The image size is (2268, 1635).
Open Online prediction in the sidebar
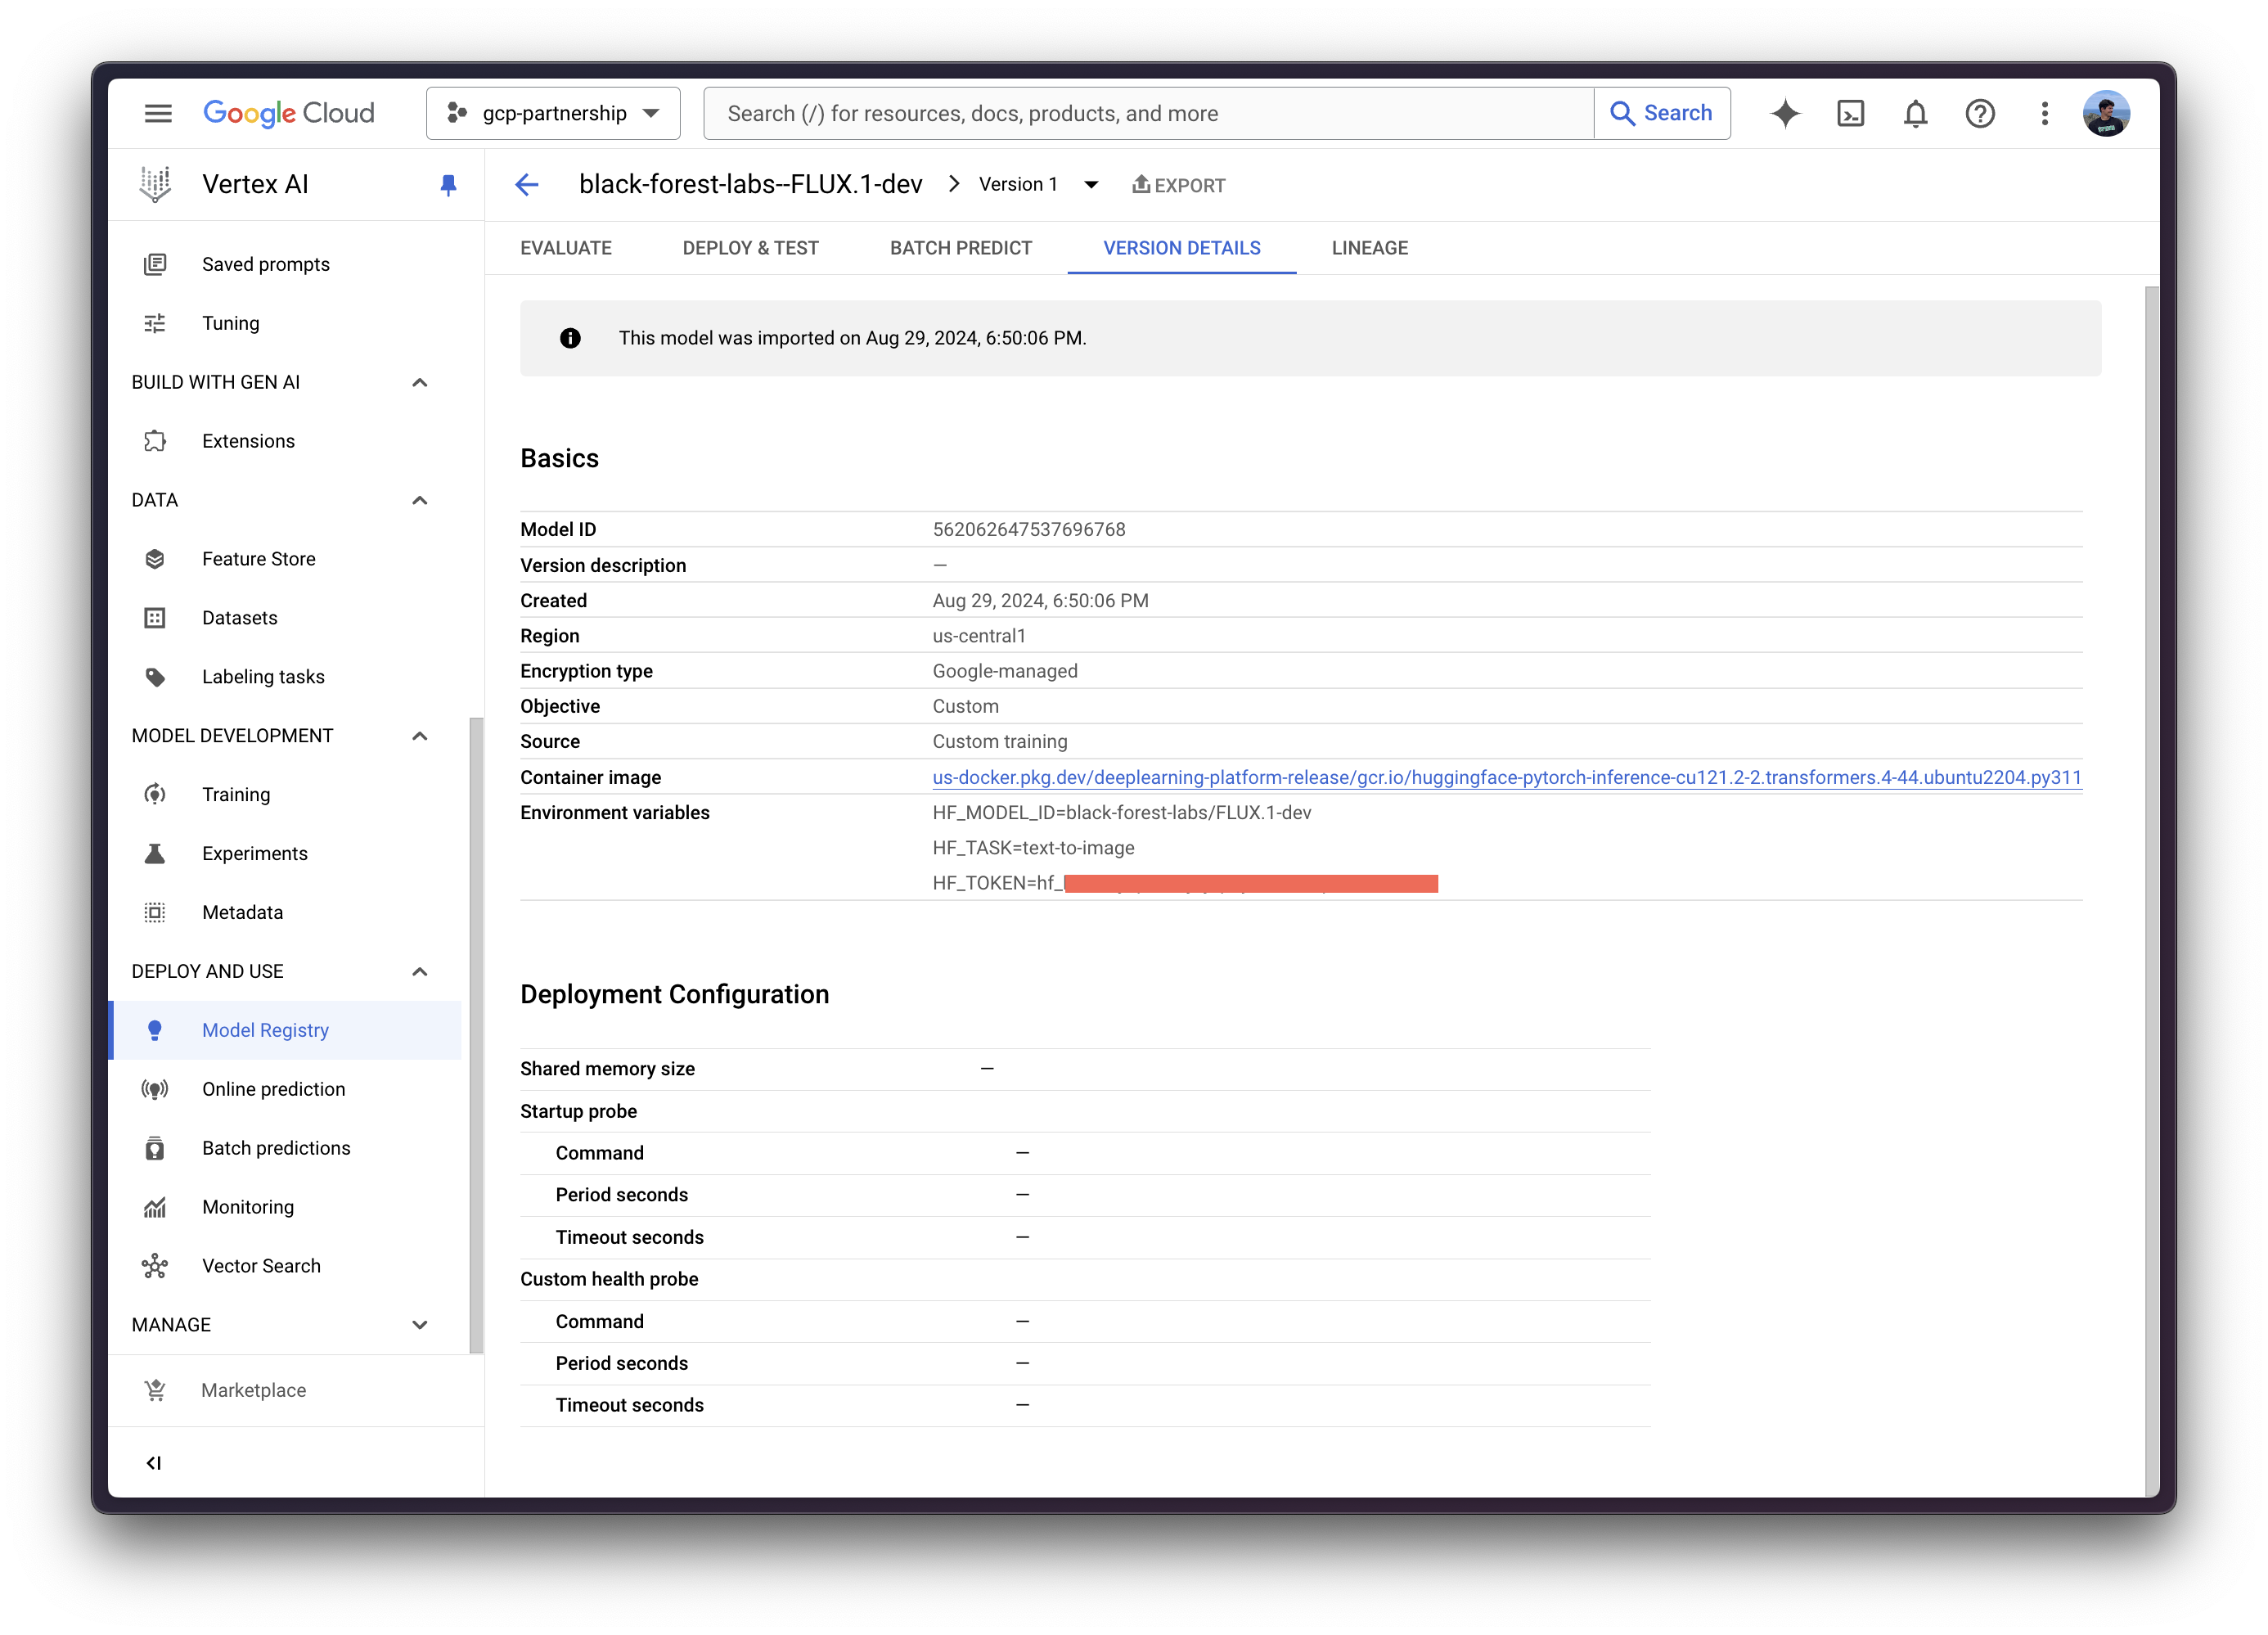click(x=273, y=1089)
